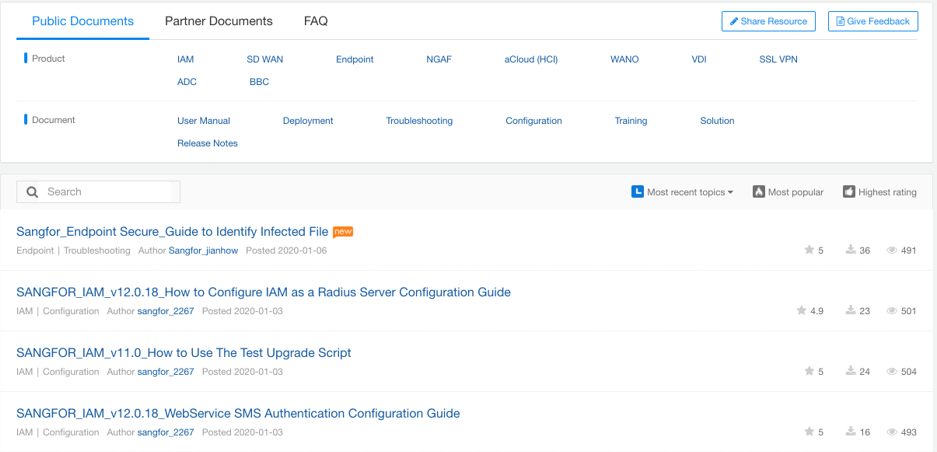This screenshot has width=937, height=452.
Task: Filter documents by Solution
Action: (x=717, y=121)
